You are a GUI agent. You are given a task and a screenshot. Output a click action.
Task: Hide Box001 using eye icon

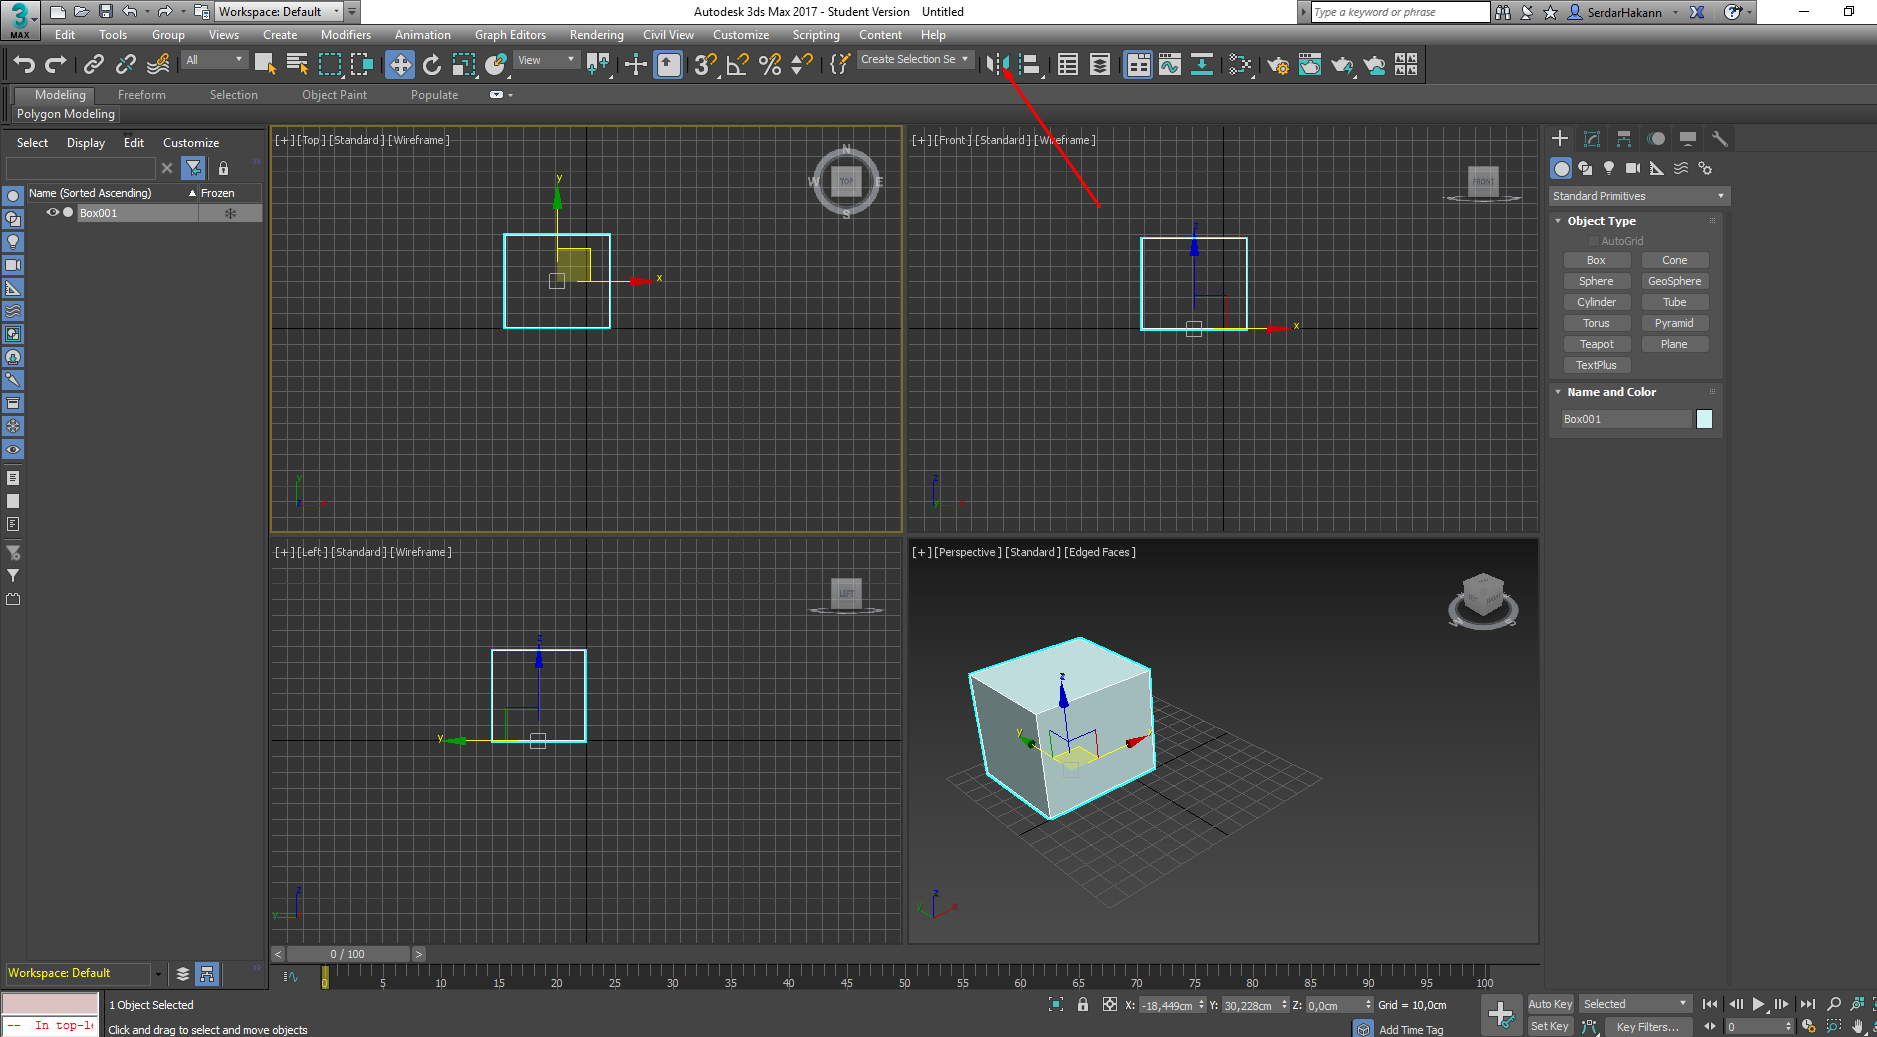(52, 213)
